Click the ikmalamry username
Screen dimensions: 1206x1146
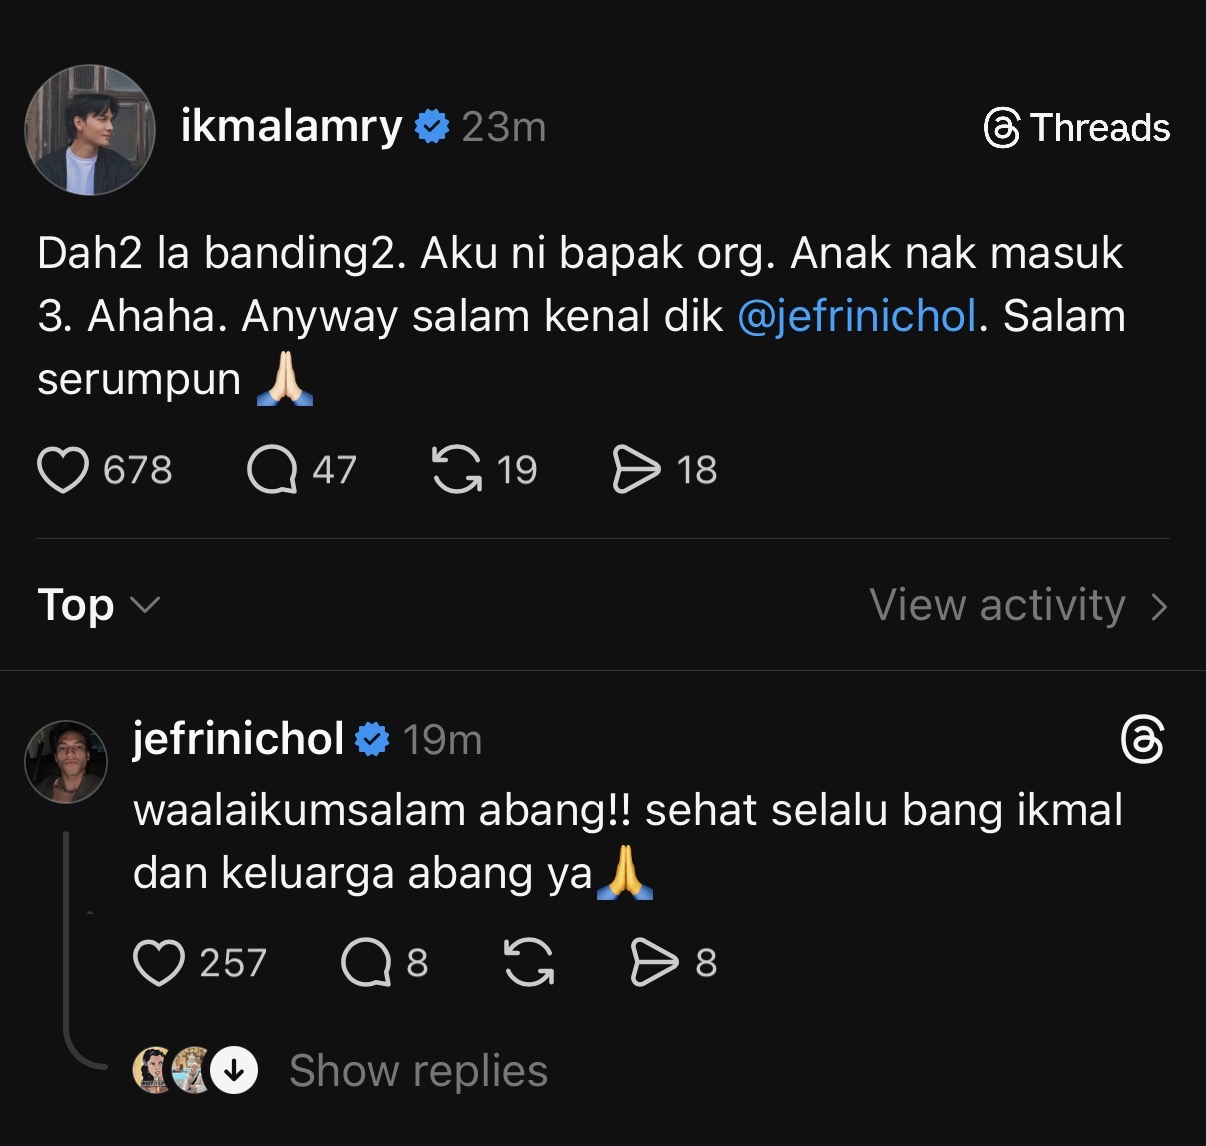point(291,127)
